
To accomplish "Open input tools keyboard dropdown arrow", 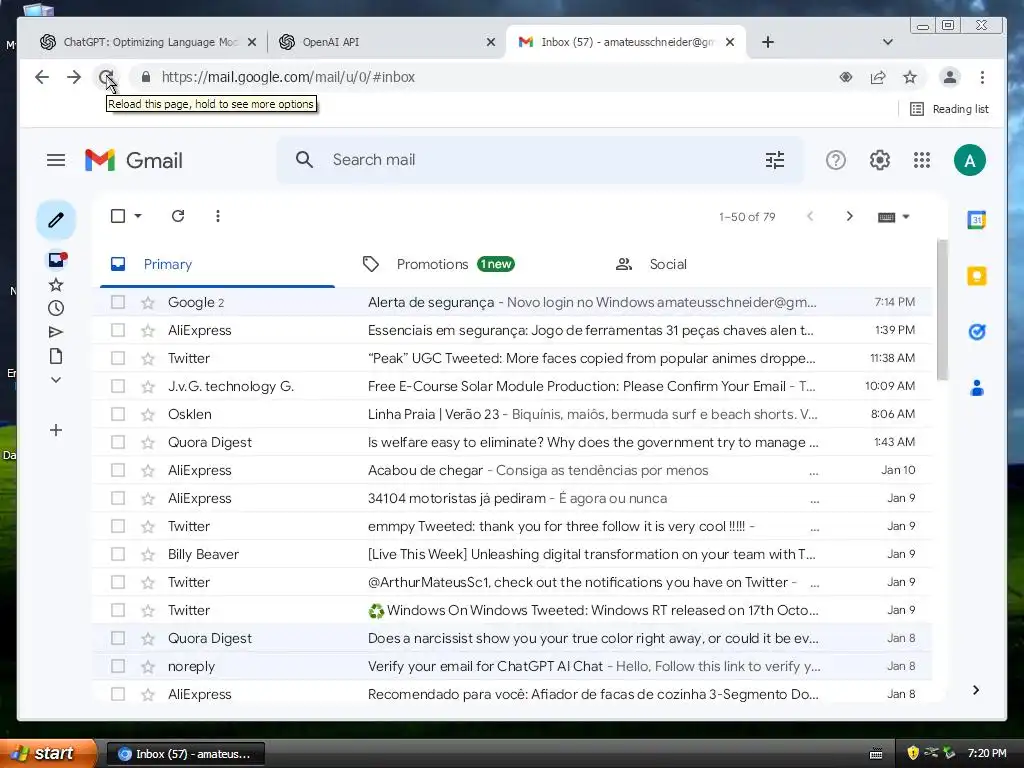I will click(906, 217).
